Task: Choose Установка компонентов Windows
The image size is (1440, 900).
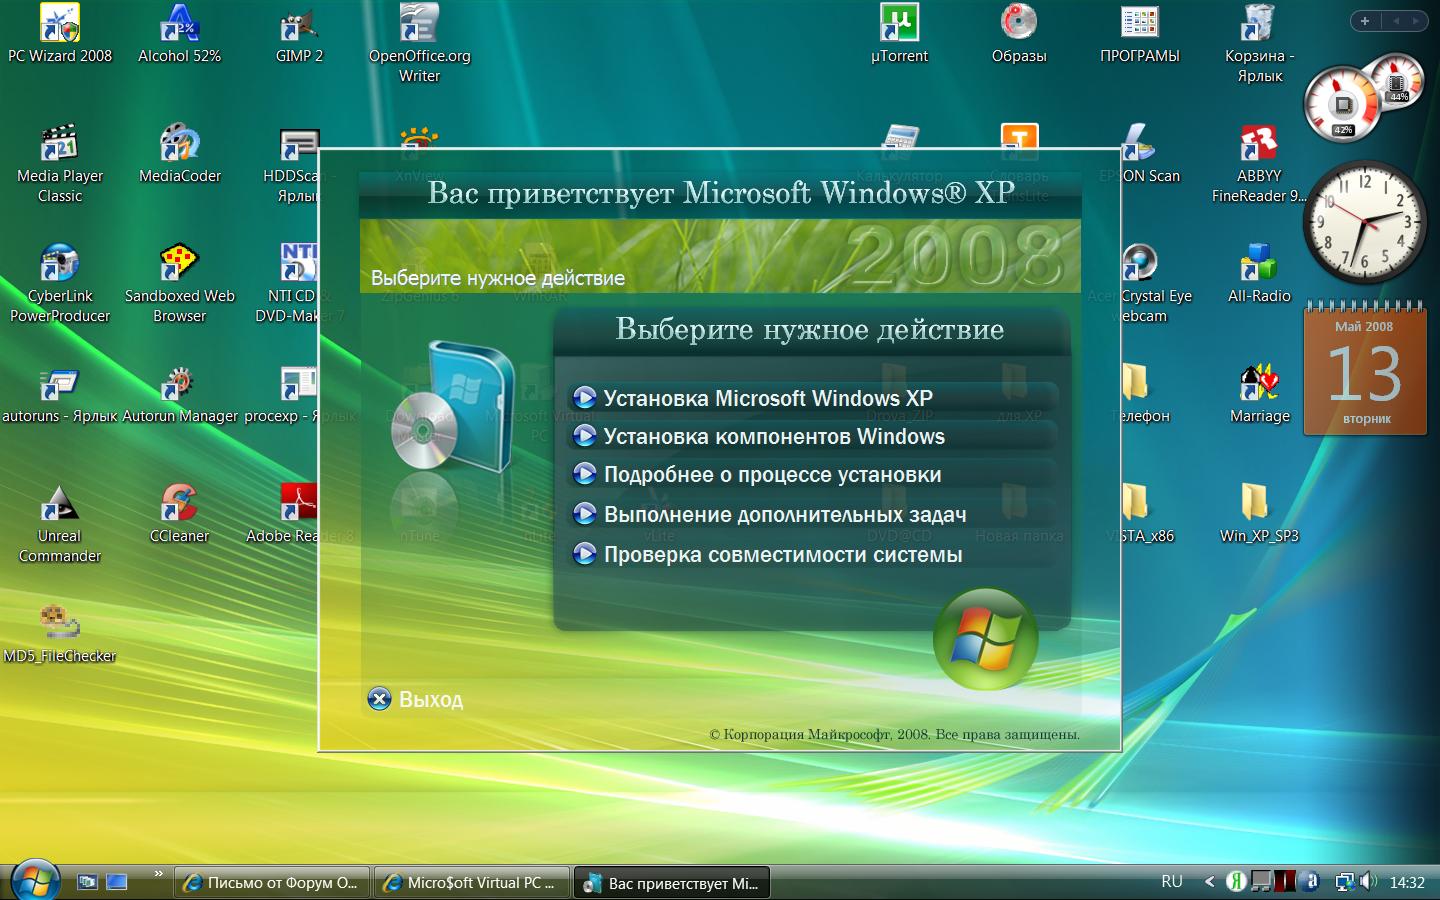Action: [x=812, y=436]
